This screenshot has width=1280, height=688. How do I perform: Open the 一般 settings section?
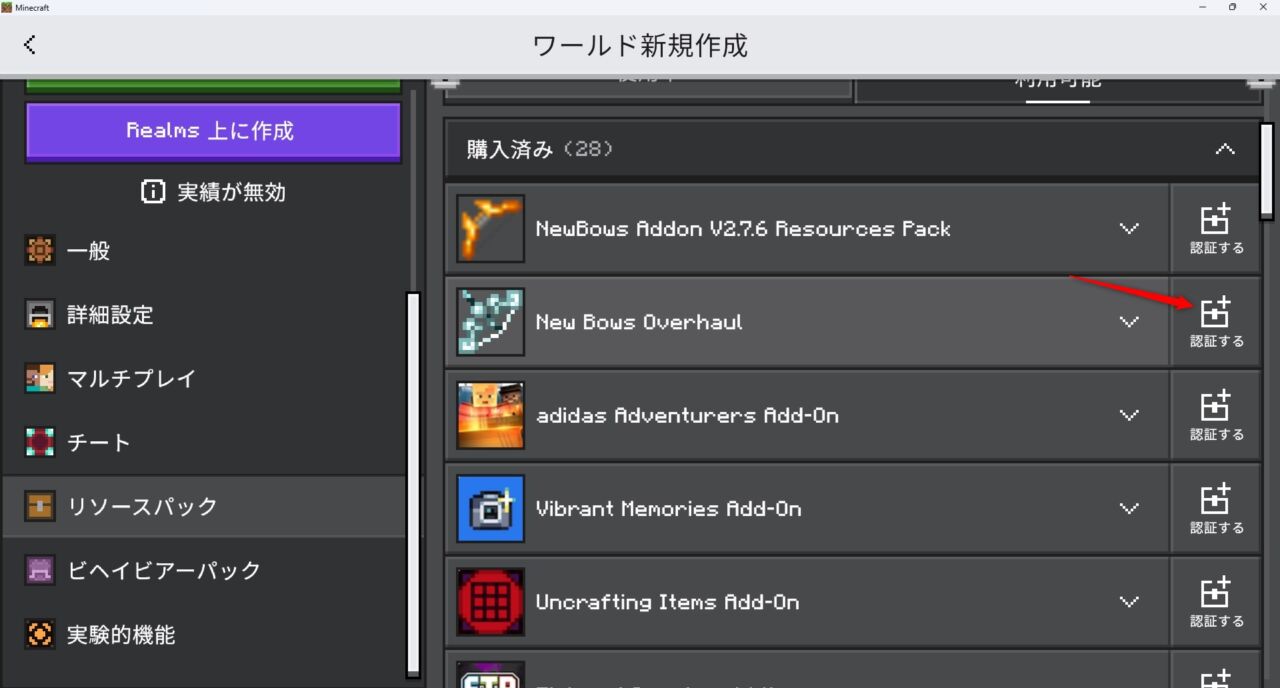pyautogui.click(x=204, y=251)
